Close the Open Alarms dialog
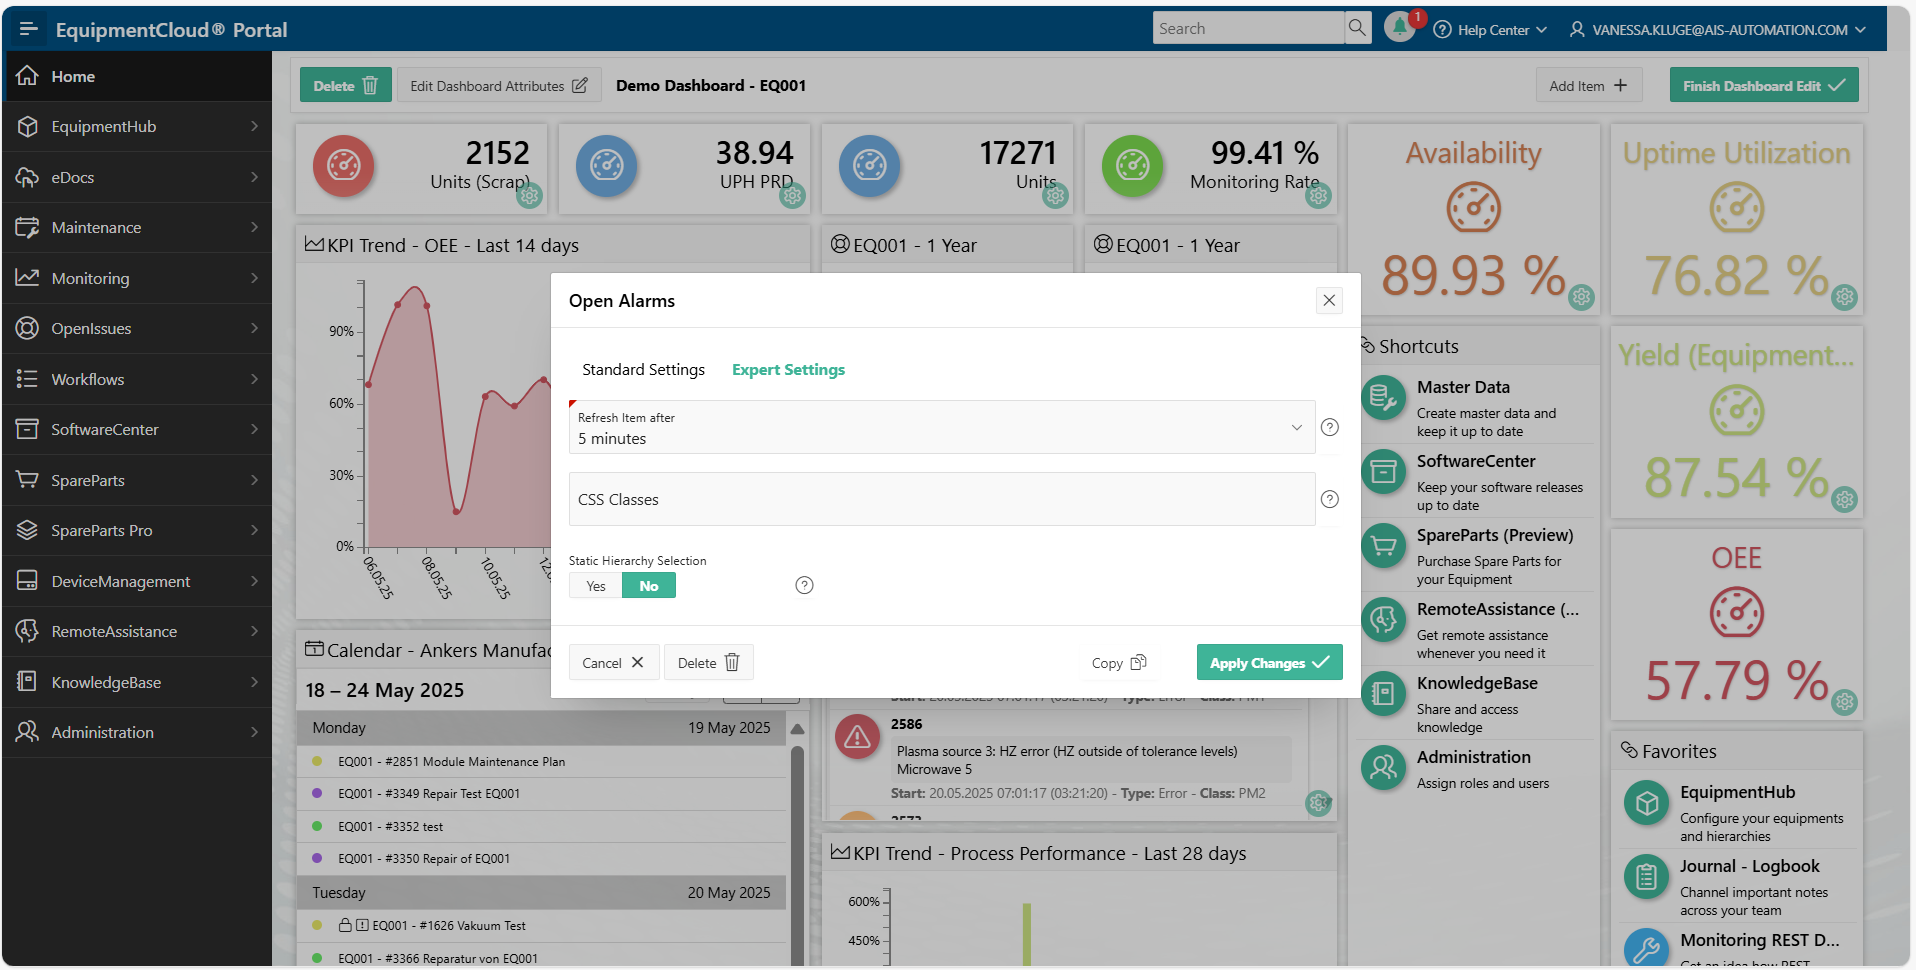The width and height of the screenshot is (1916, 970). (1329, 300)
